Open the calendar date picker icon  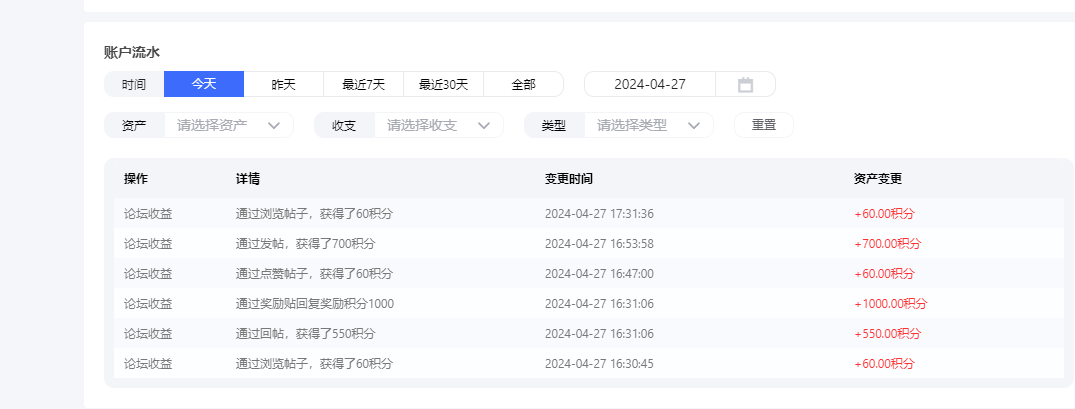coord(745,85)
